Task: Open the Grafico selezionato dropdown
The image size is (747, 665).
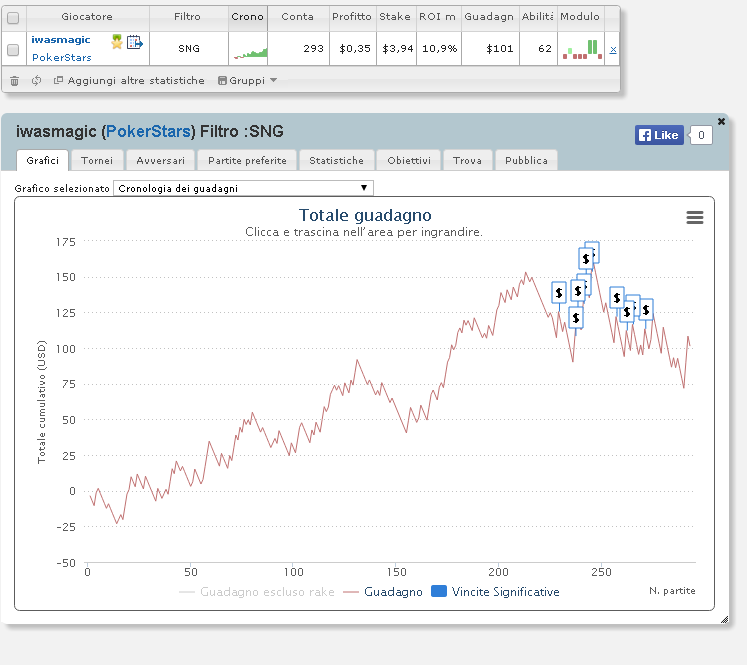Action: point(243,188)
